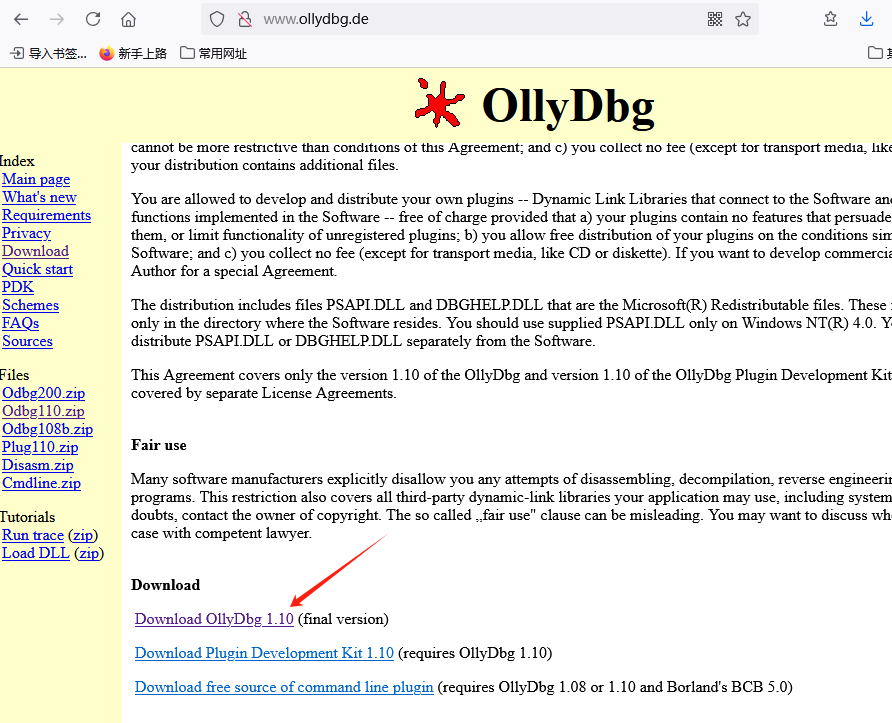892x723 pixels.
Task: Open the bookmarks collection toolbar icon
Action: click(831, 19)
